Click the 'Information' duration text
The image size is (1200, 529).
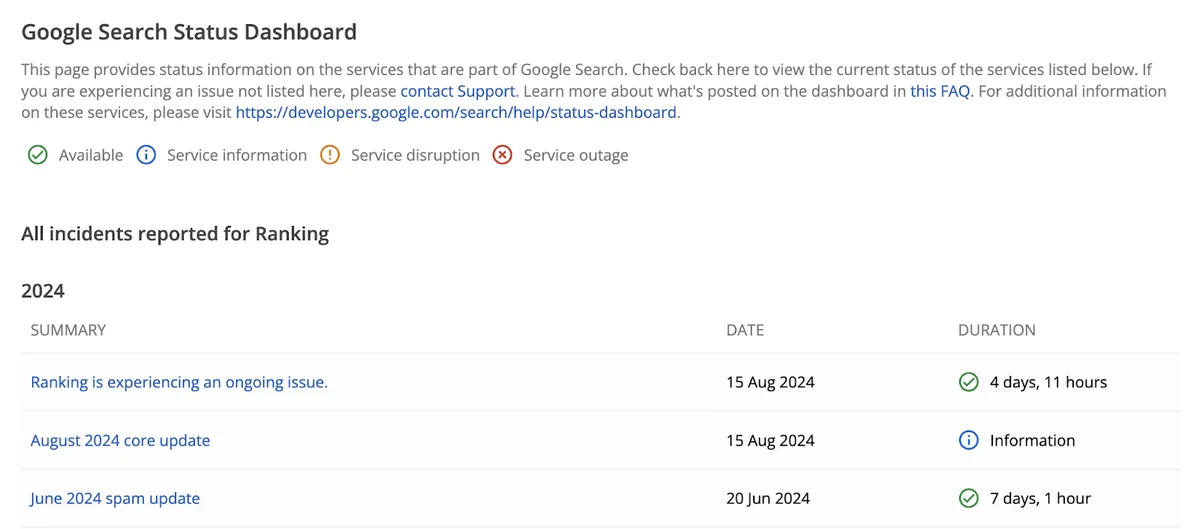click(x=1032, y=440)
